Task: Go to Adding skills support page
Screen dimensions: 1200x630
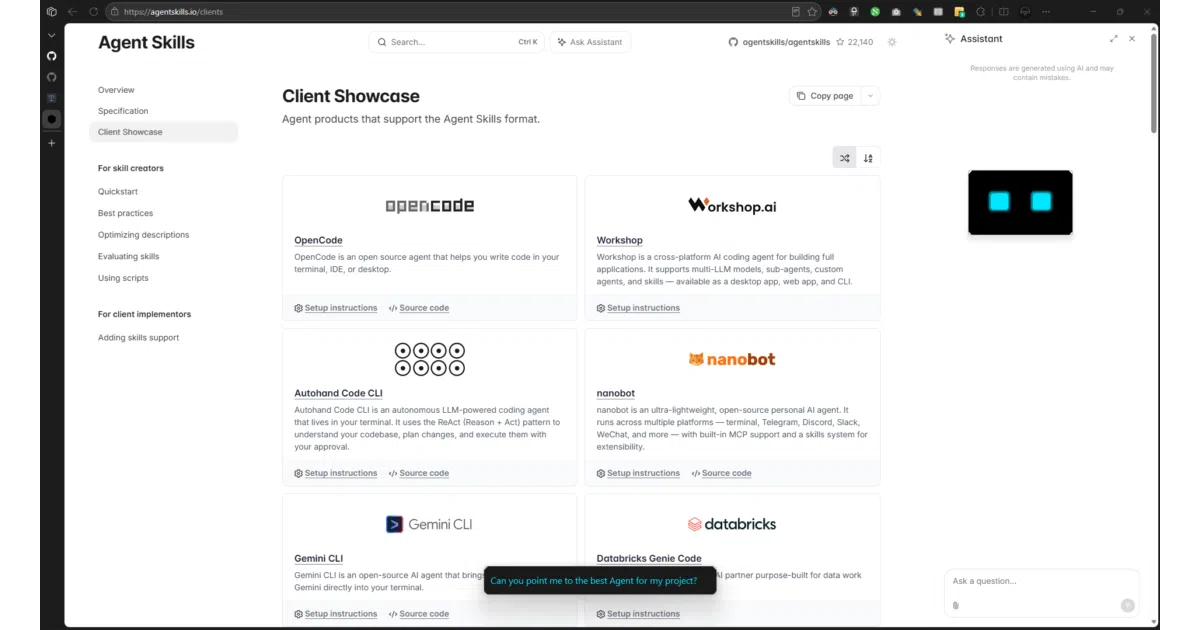Action: (x=139, y=338)
